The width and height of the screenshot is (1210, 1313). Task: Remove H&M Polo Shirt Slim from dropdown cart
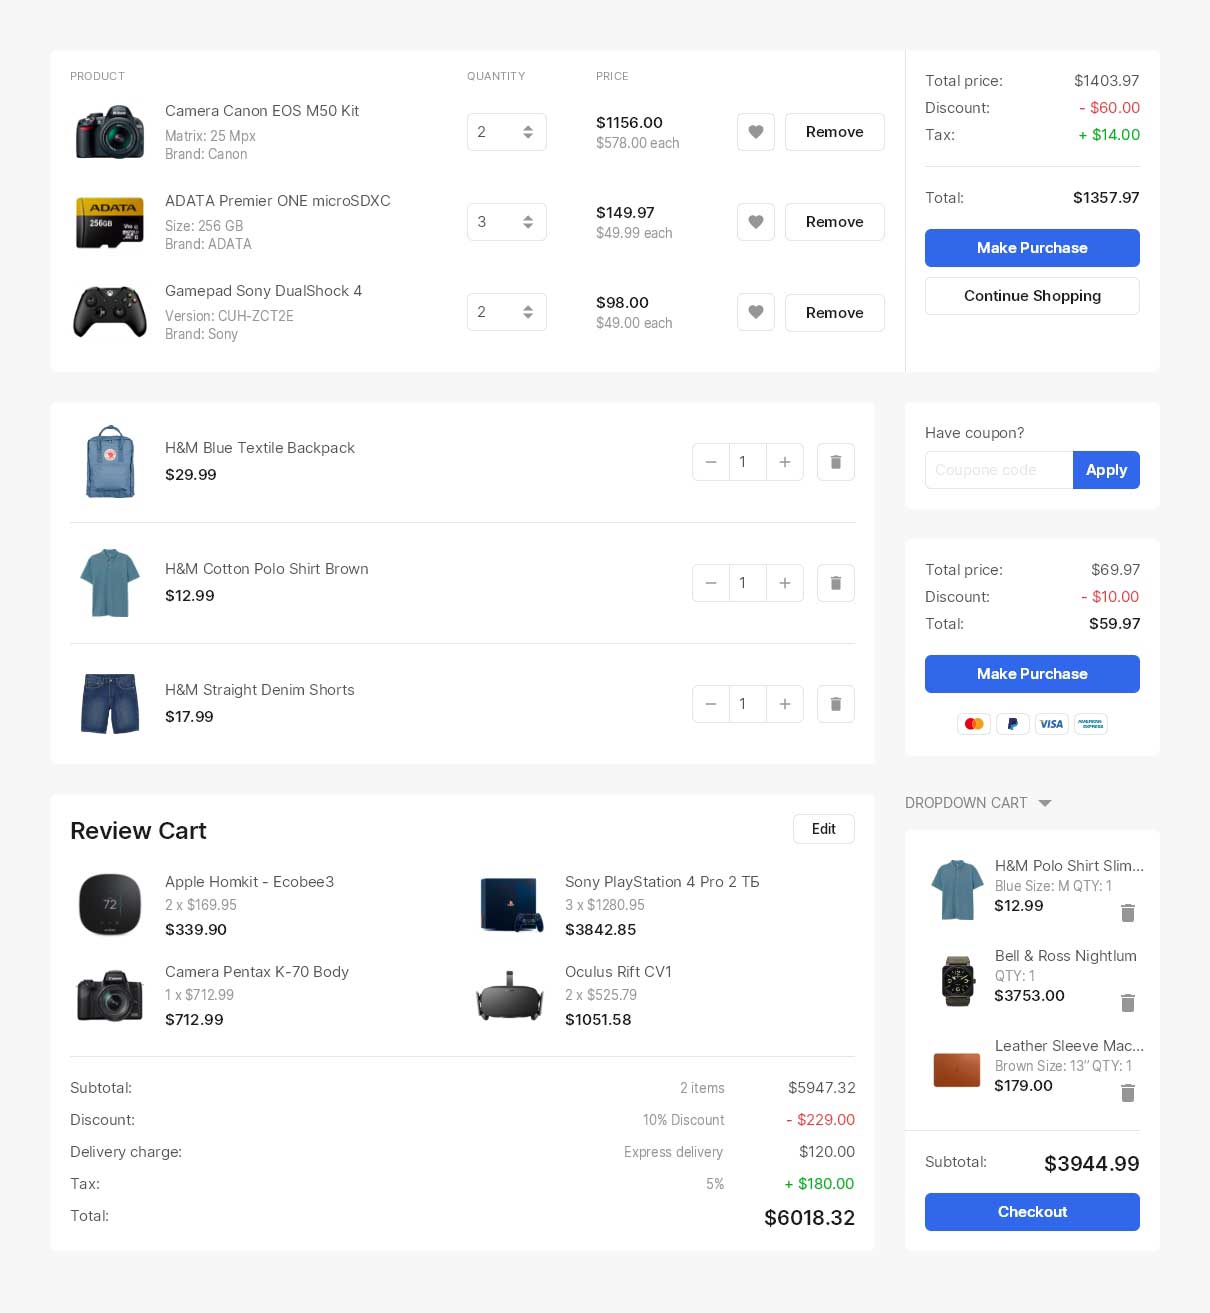click(x=1128, y=913)
